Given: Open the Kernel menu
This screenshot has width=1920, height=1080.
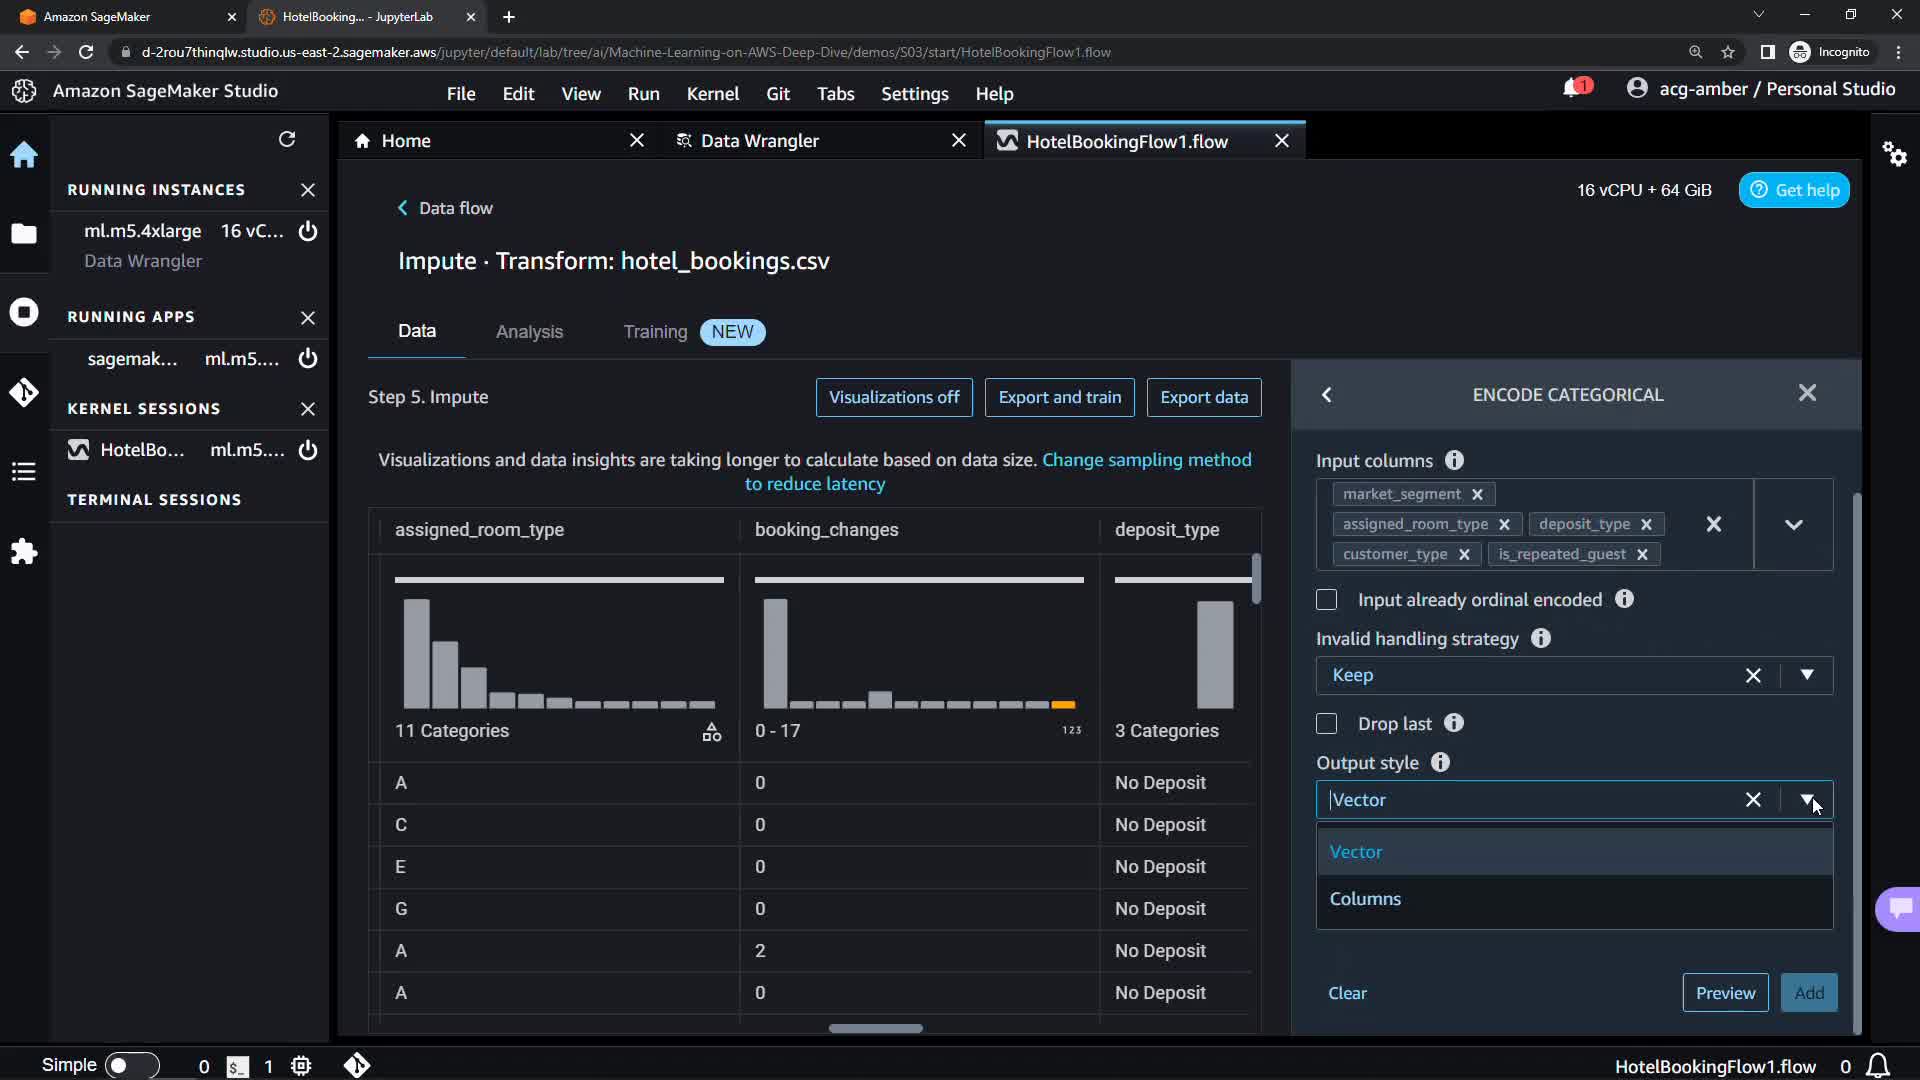Looking at the screenshot, I should 712,94.
